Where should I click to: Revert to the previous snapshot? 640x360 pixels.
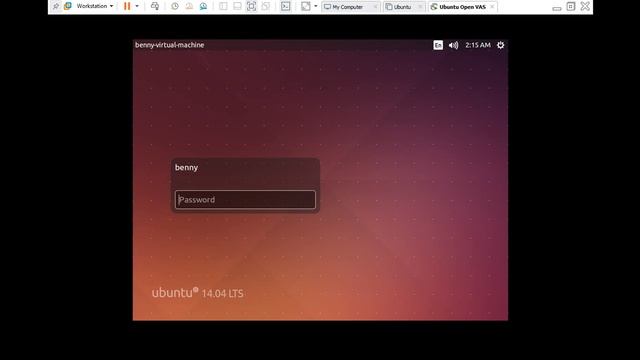click(189, 6)
